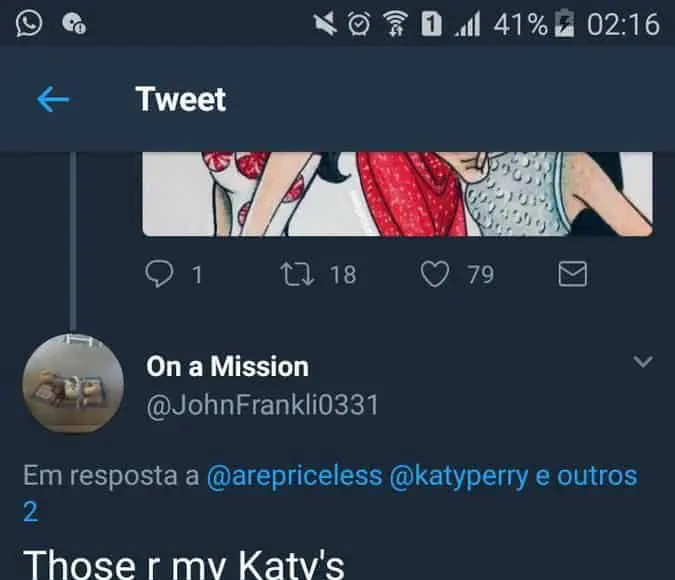
Task: Tap the alarm clock status icon
Action: click(359, 24)
